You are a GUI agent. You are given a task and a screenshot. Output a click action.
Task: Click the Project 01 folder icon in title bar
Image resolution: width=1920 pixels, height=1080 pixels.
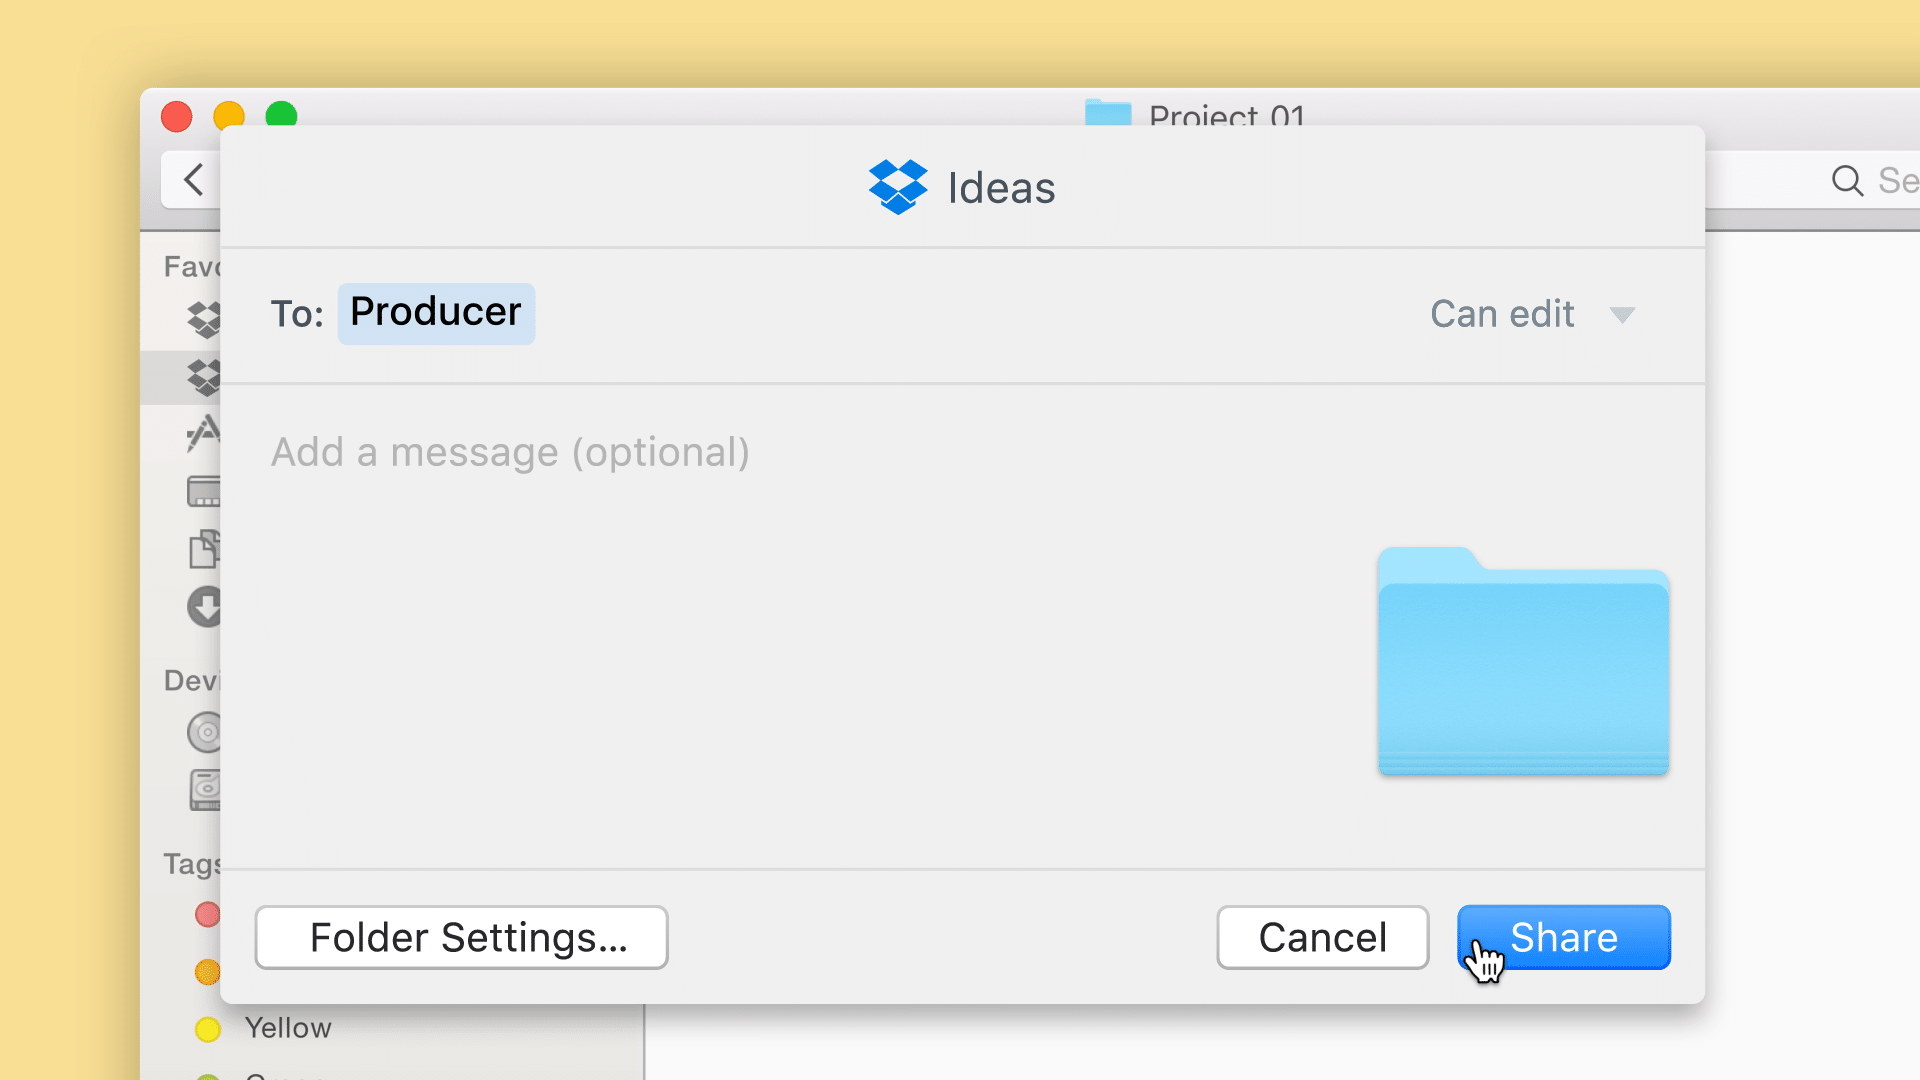(1108, 113)
